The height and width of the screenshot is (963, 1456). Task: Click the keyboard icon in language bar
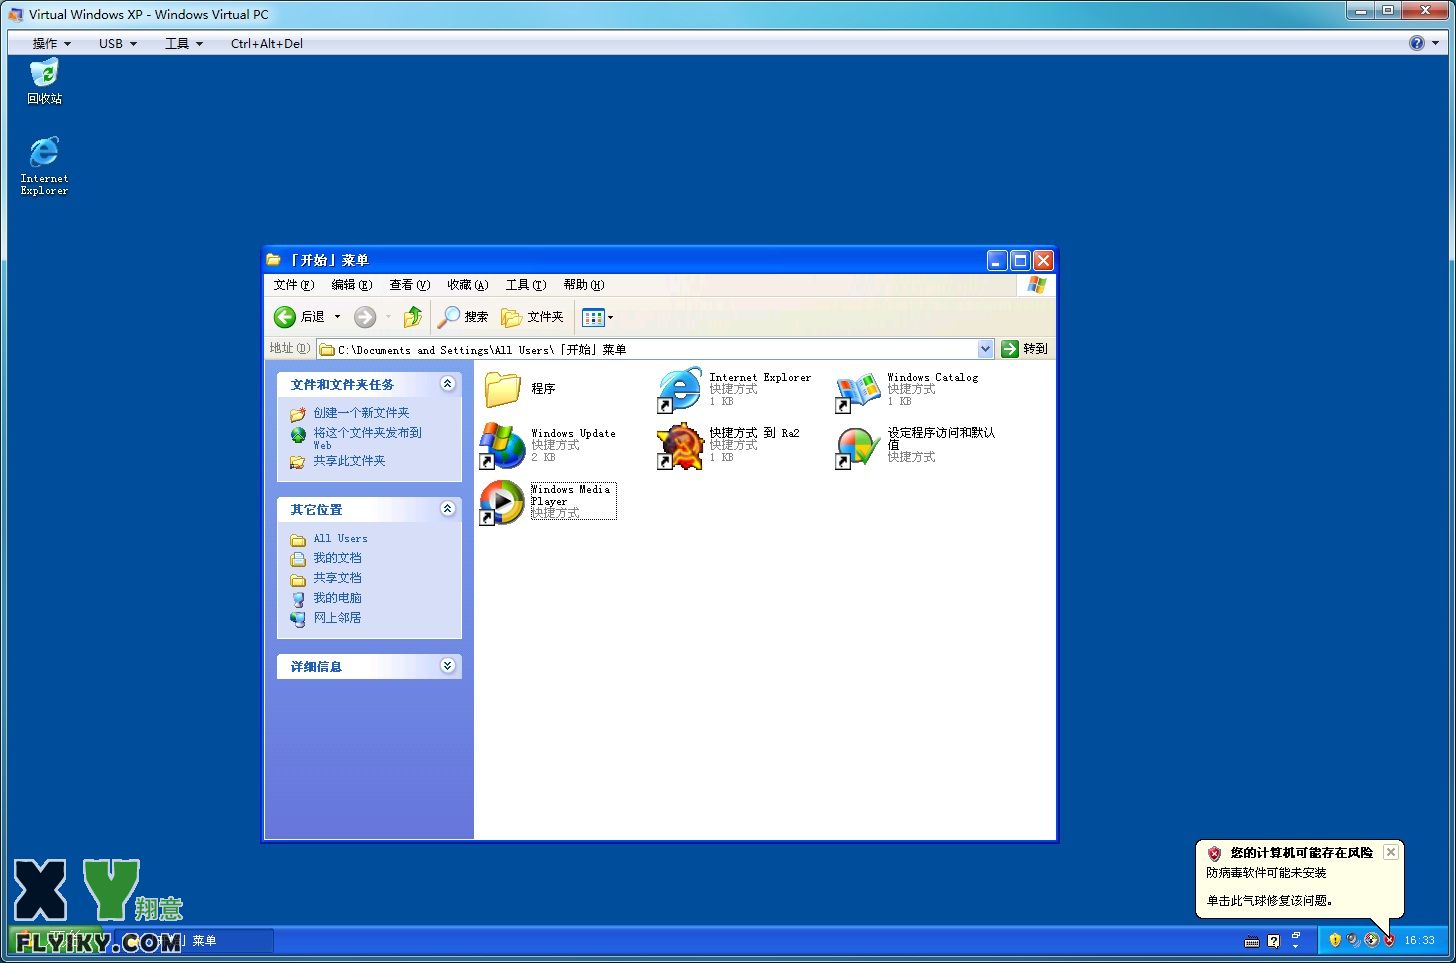point(1252,941)
